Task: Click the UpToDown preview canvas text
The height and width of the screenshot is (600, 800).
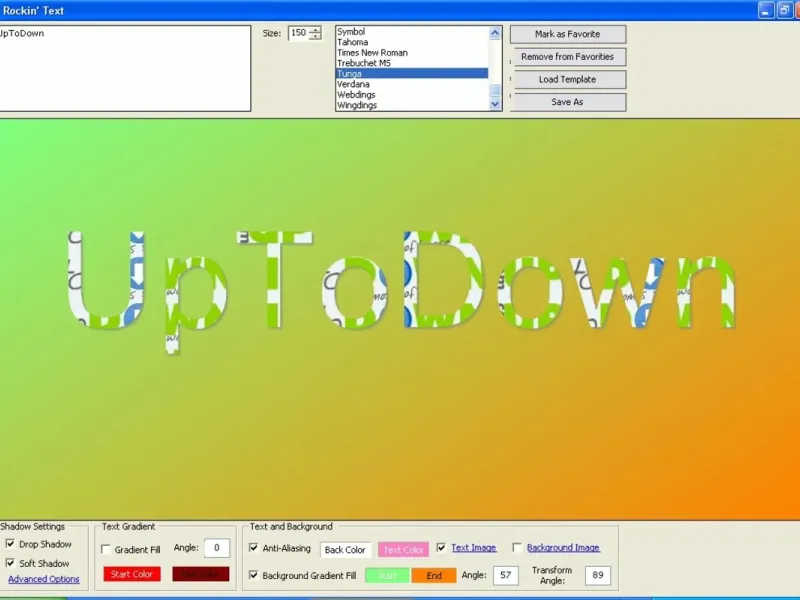Action: pyautogui.click(x=402, y=291)
